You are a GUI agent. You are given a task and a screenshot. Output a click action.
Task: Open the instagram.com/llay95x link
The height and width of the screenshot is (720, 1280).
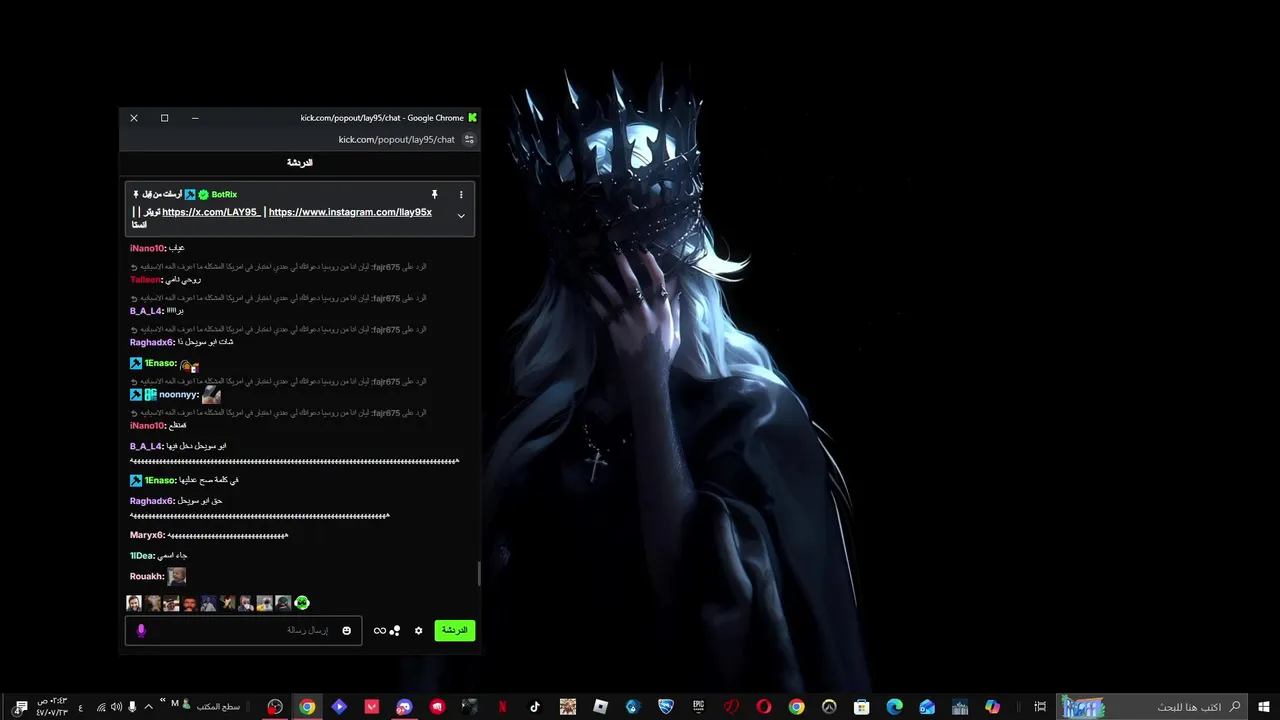pyautogui.click(x=350, y=212)
